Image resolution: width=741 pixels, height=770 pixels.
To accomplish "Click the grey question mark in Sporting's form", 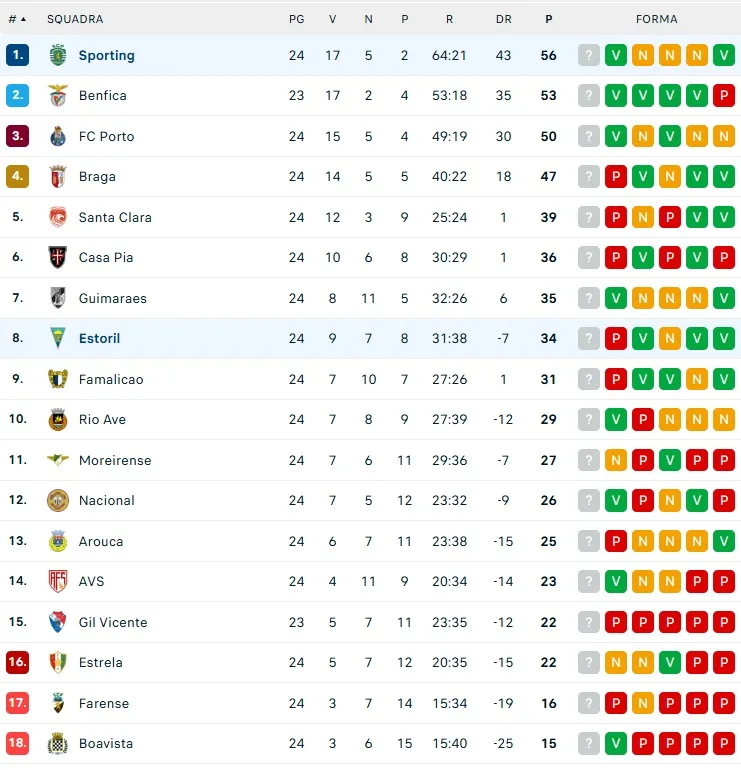I will click(x=589, y=55).
